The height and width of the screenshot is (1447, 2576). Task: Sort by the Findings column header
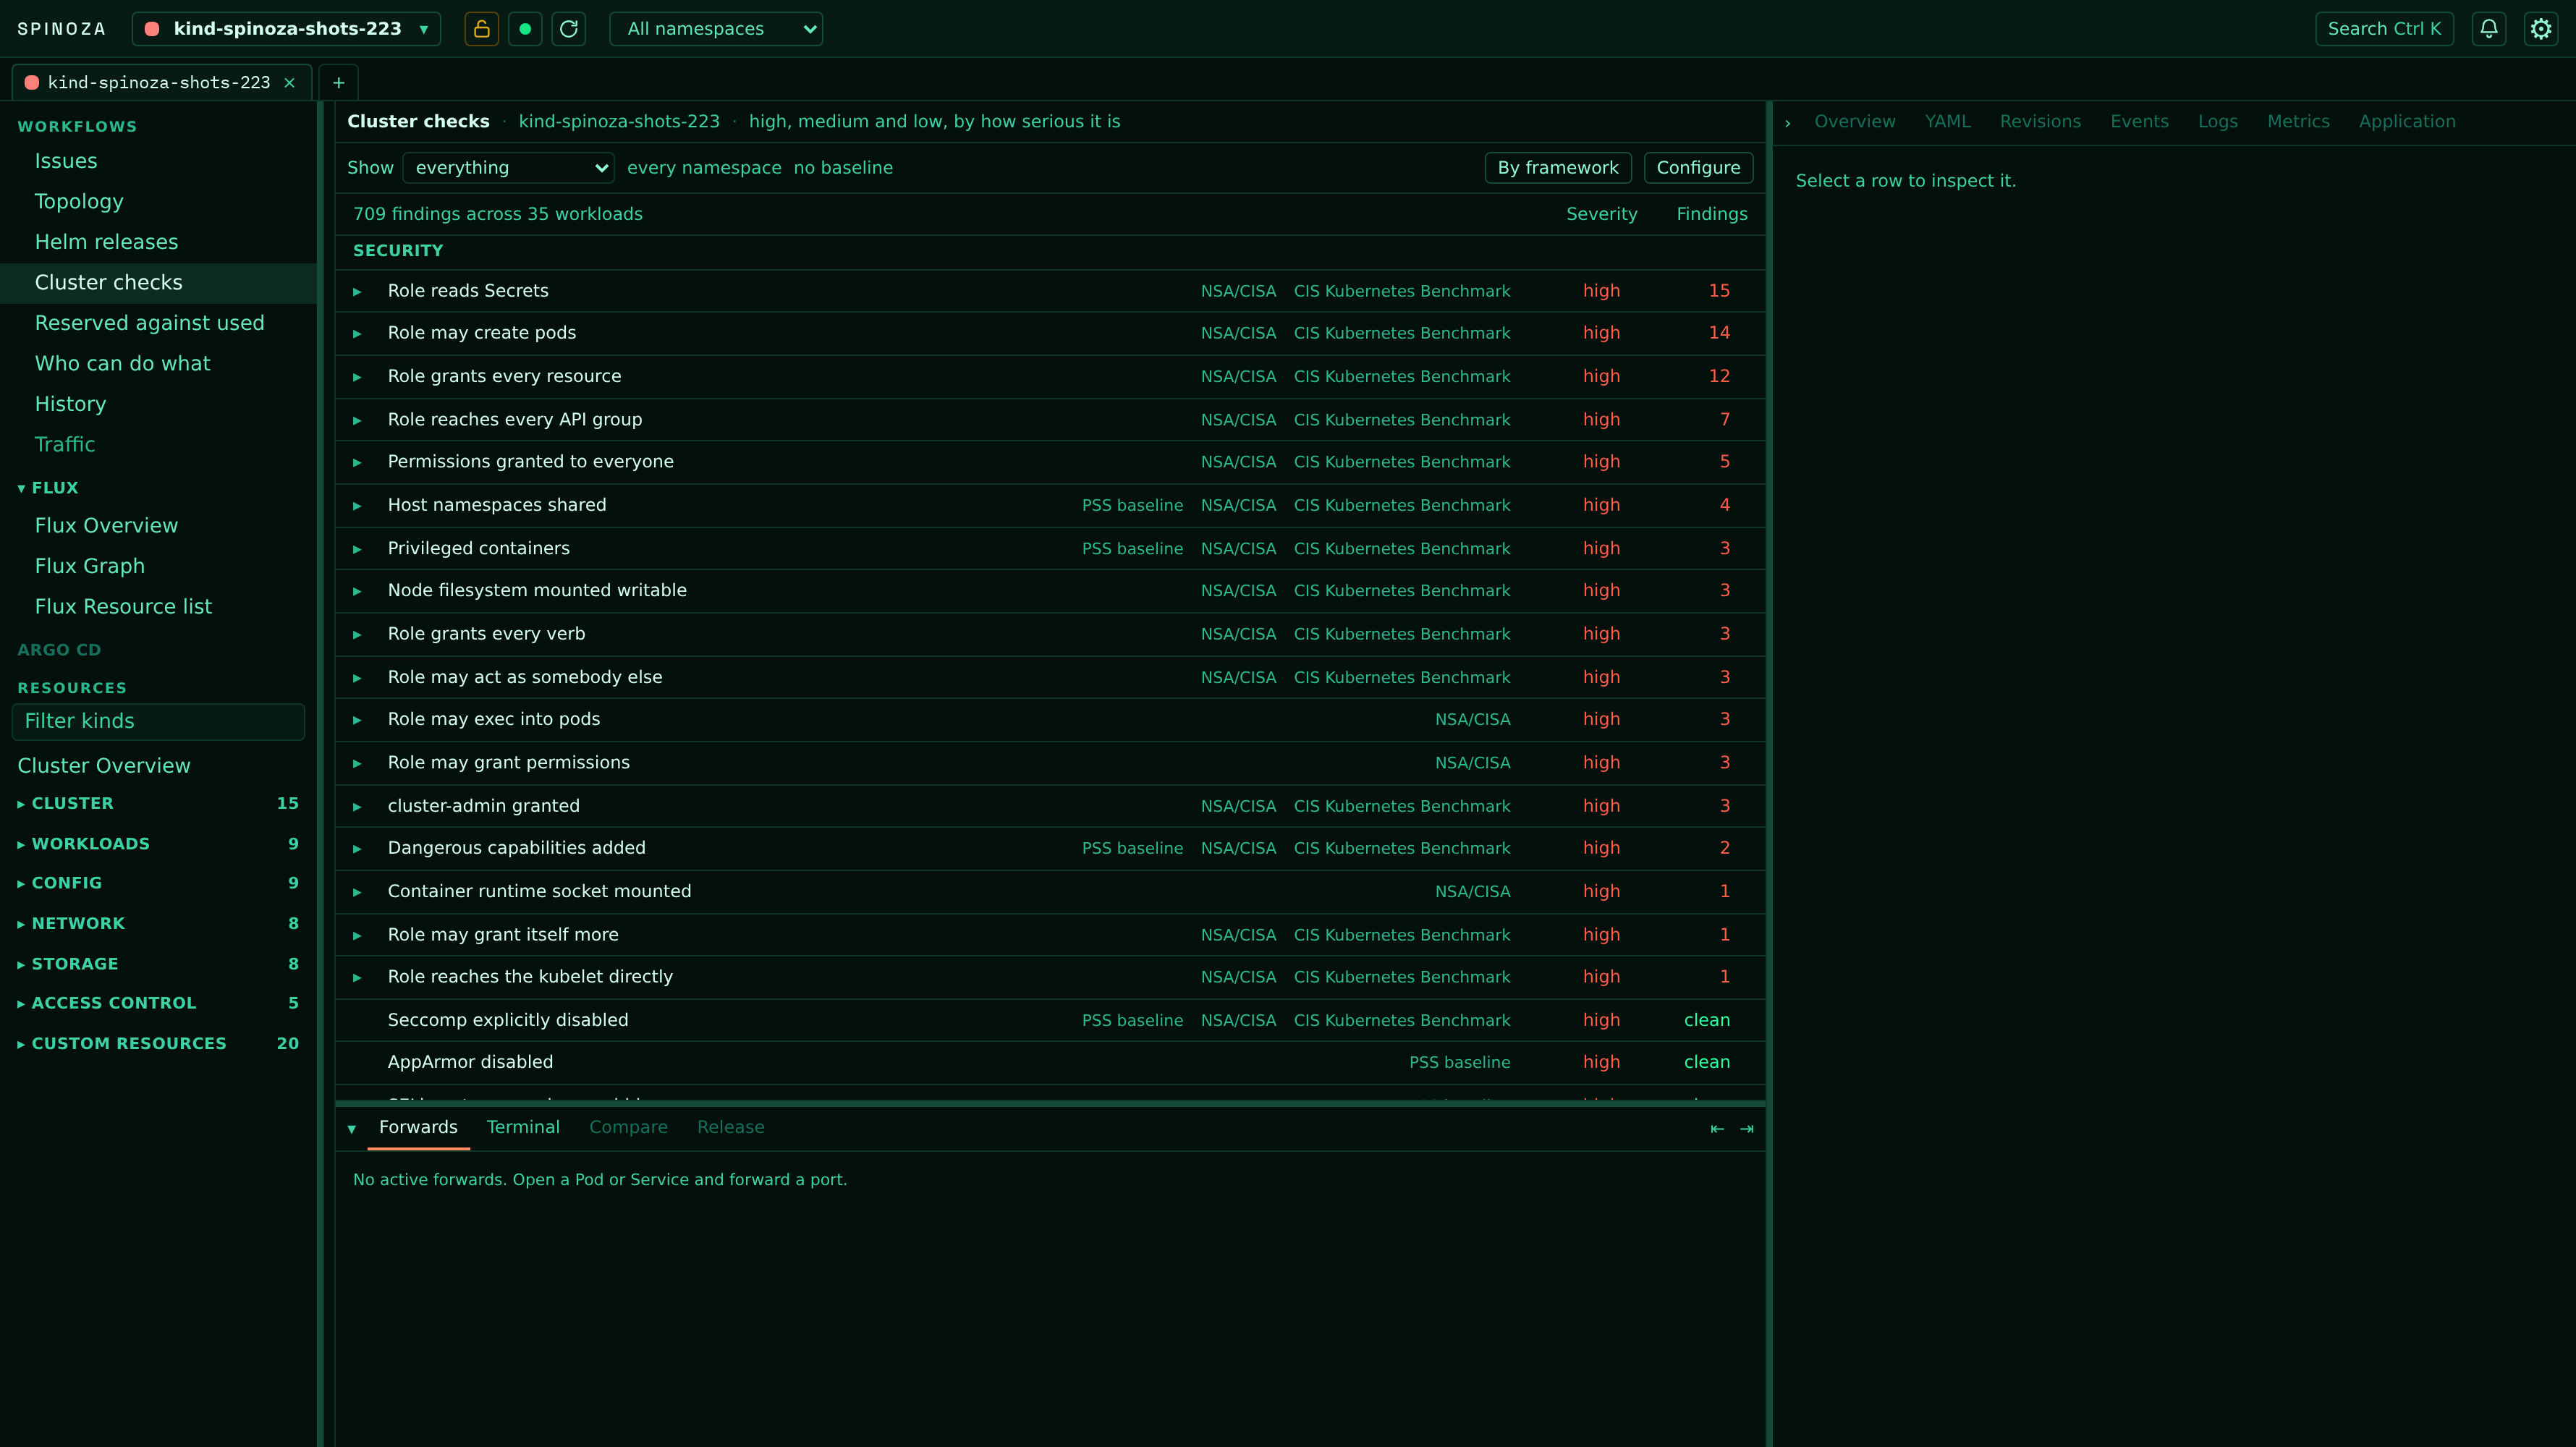pos(1712,214)
